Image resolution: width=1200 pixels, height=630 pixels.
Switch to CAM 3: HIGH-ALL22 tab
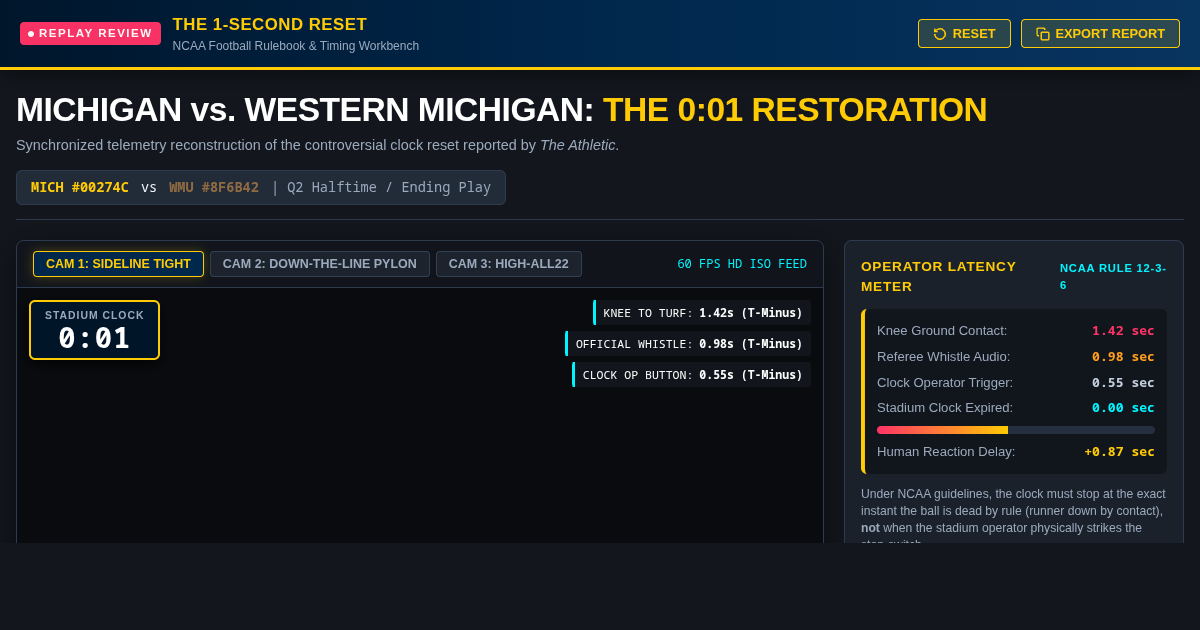click(509, 264)
